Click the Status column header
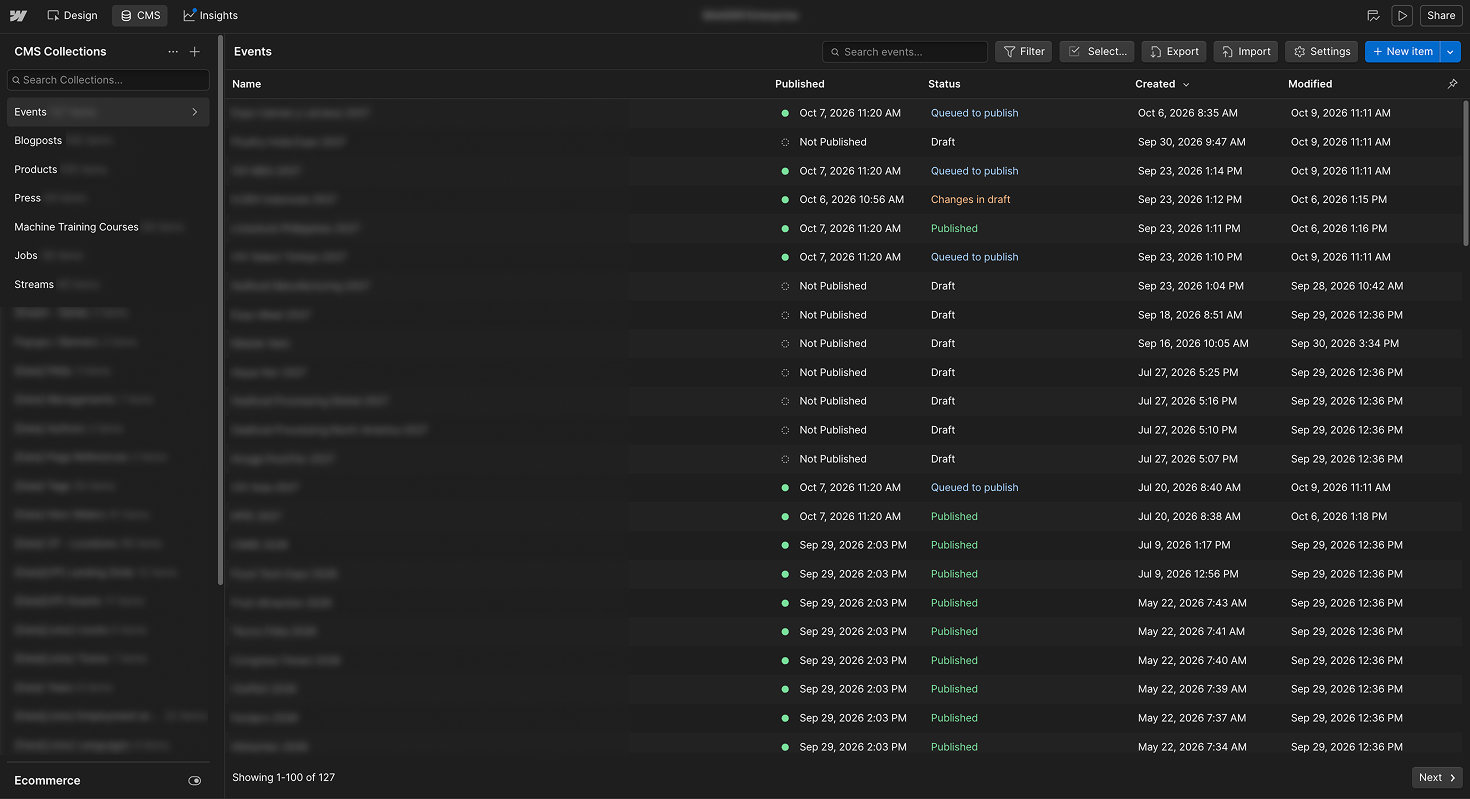Screen dimensions: 1470x799 coord(944,84)
